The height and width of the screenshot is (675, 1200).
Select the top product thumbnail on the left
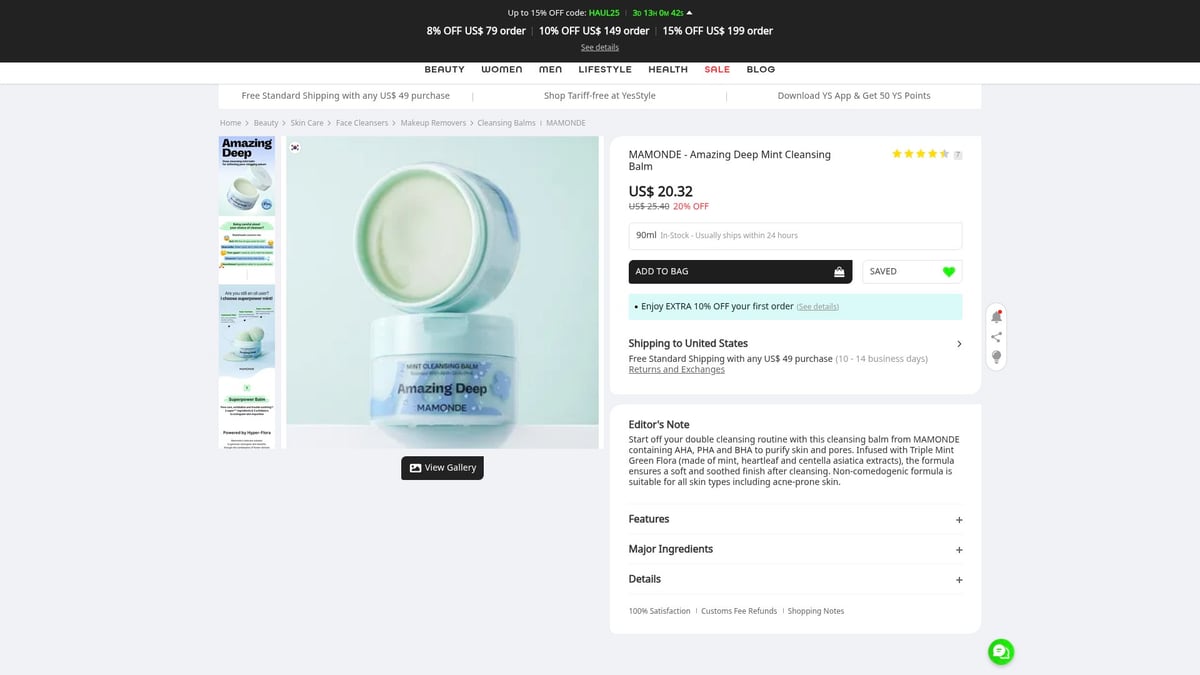point(246,174)
